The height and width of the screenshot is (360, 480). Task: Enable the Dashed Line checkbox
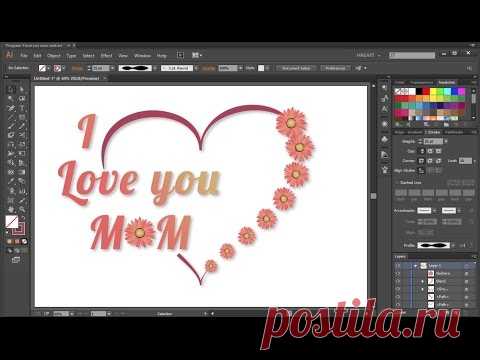[397, 183]
